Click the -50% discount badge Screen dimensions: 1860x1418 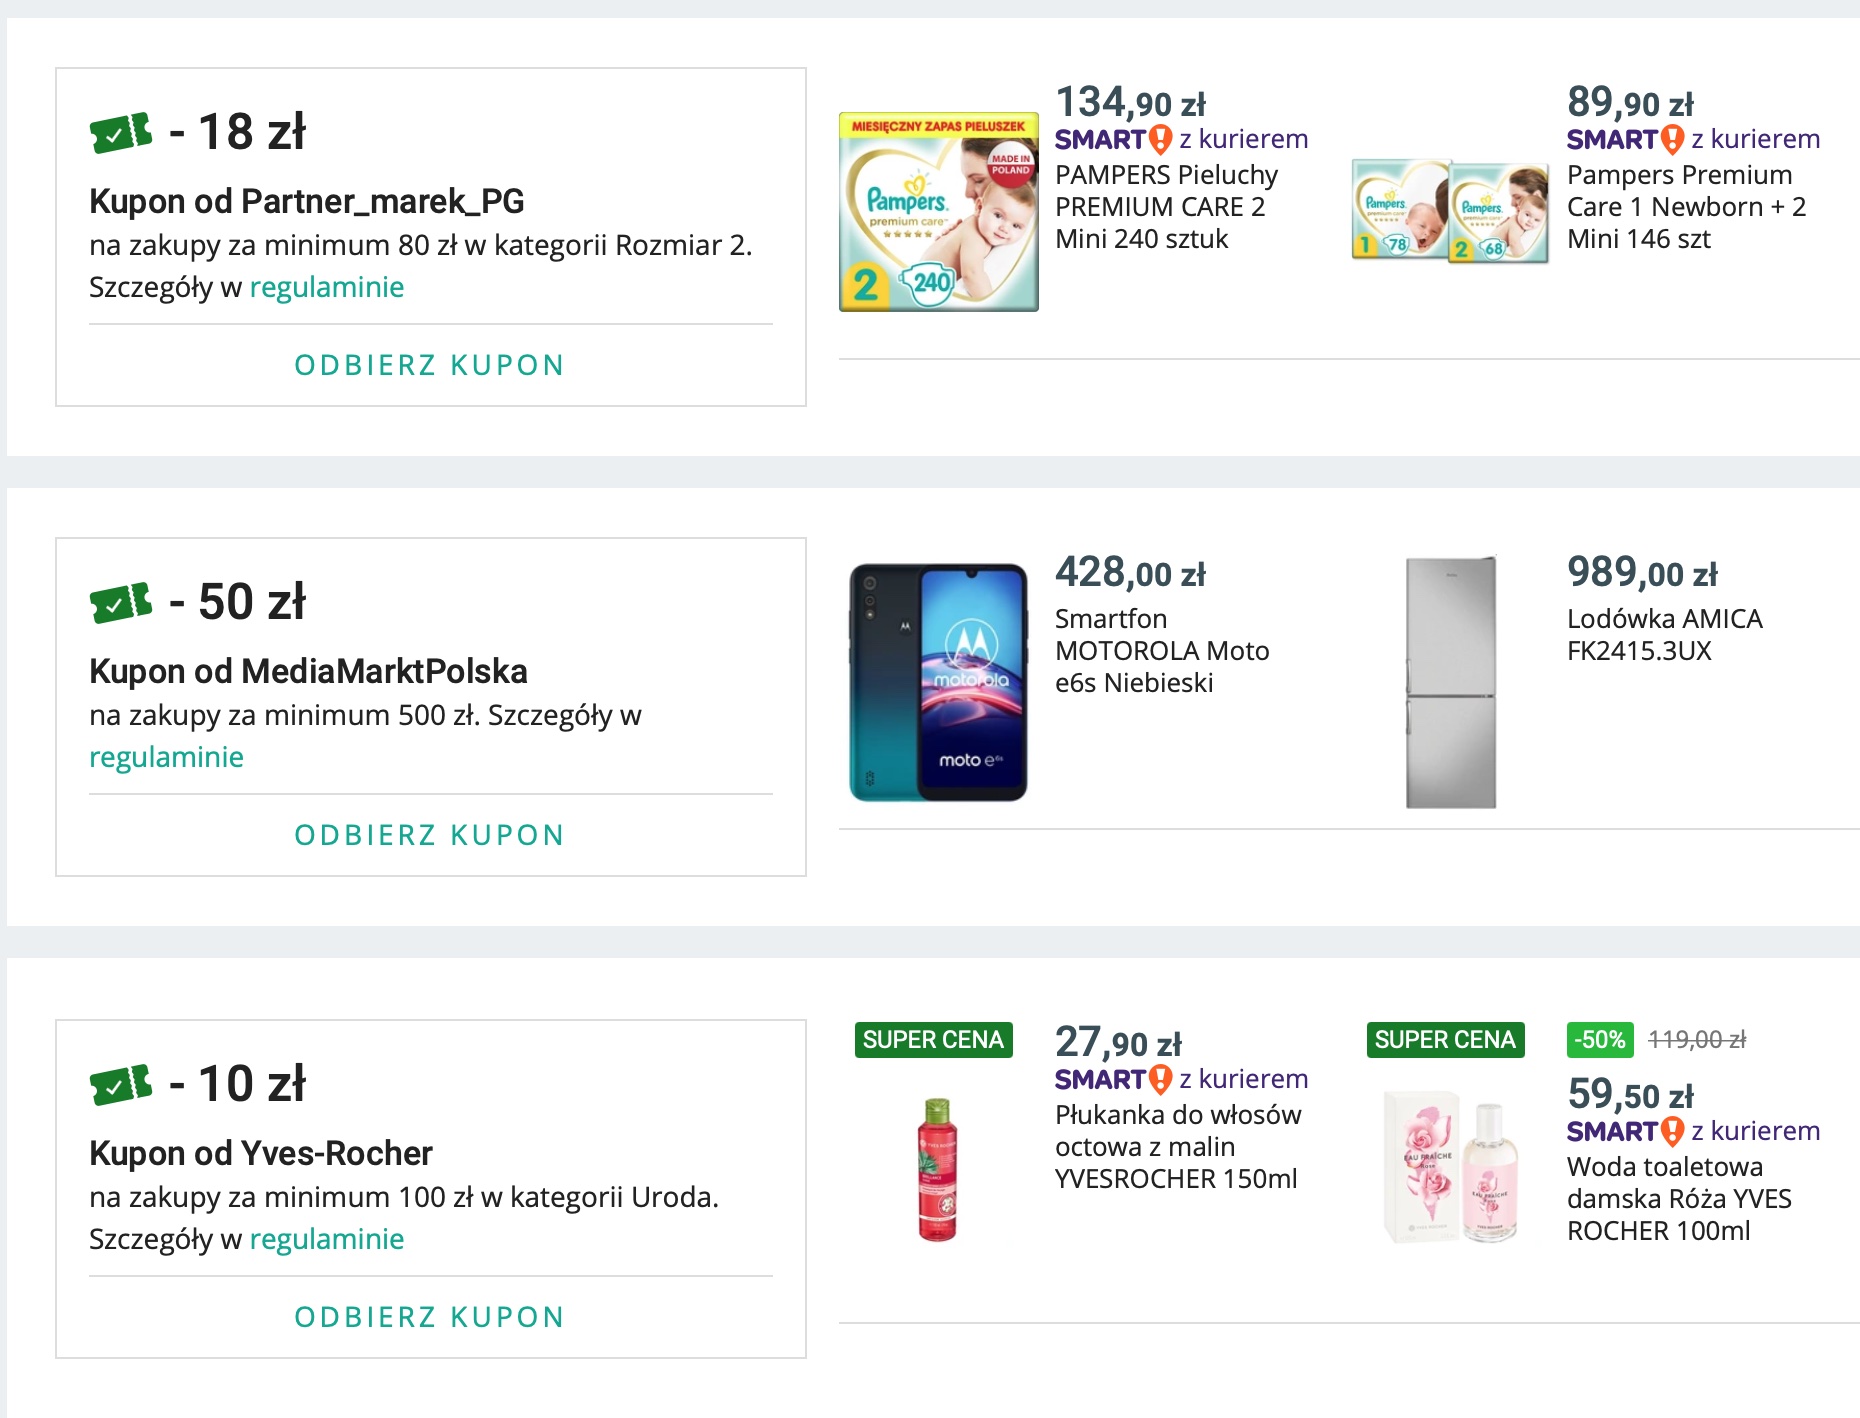[1600, 1040]
